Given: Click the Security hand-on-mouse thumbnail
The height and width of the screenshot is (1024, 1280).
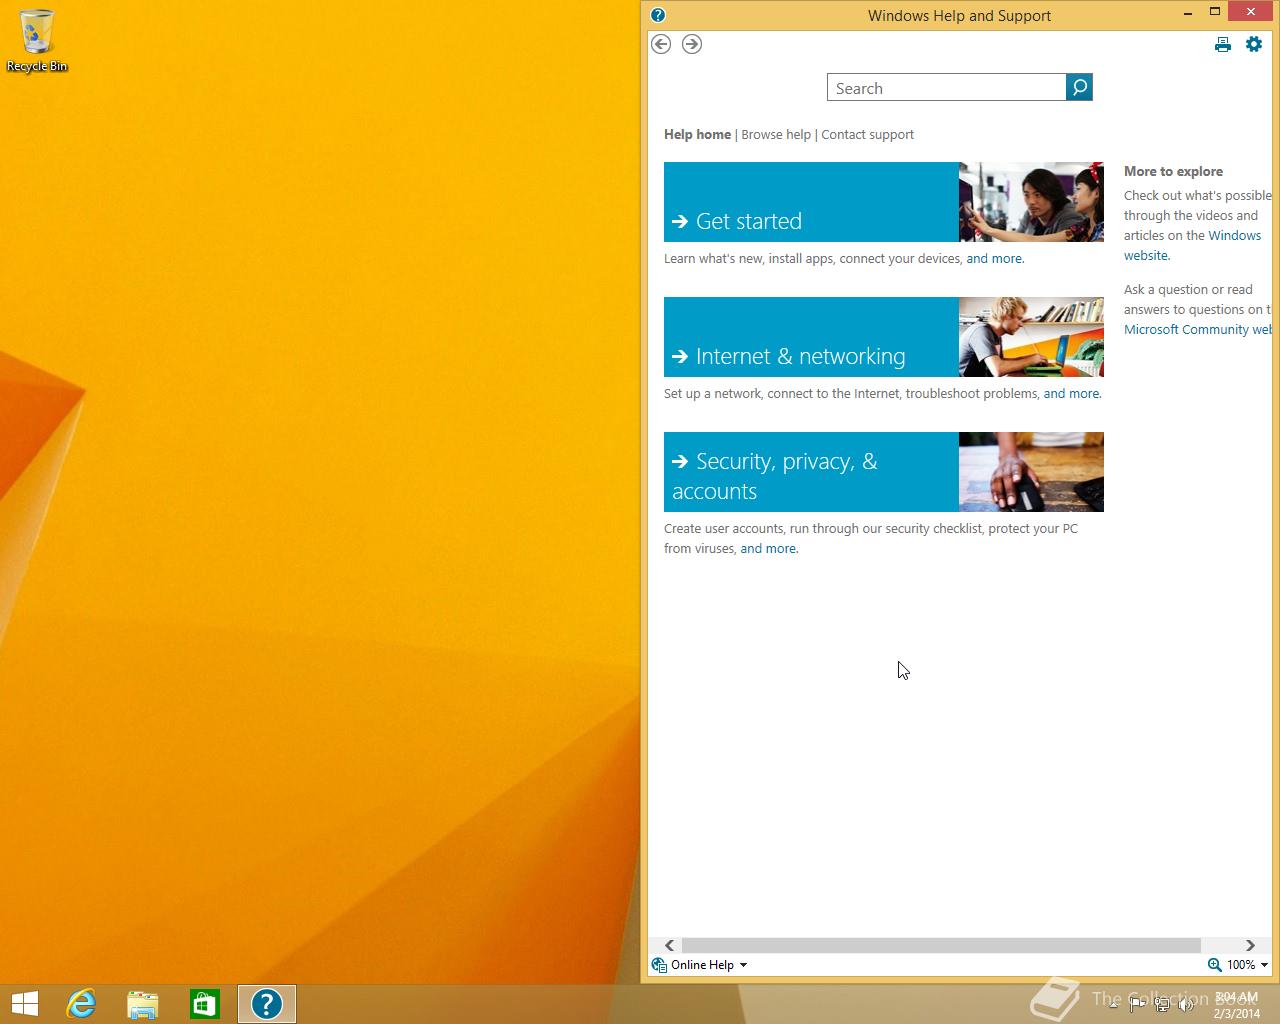Looking at the screenshot, I should tap(1031, 472).
